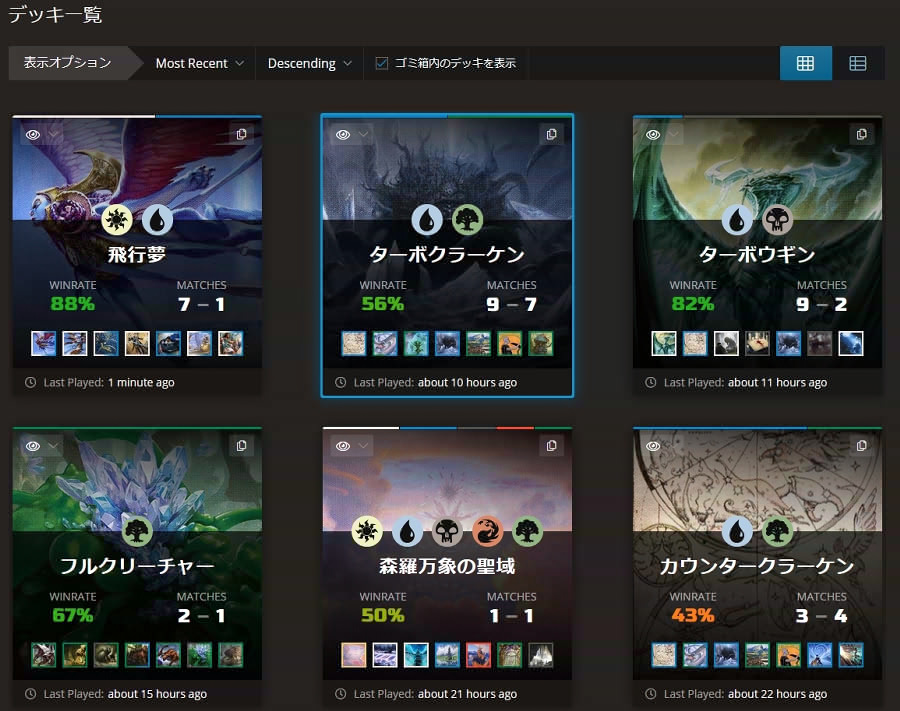Click blue mana icon on ターボウギン
Screen dimensions: 900x711
point(737,220)
